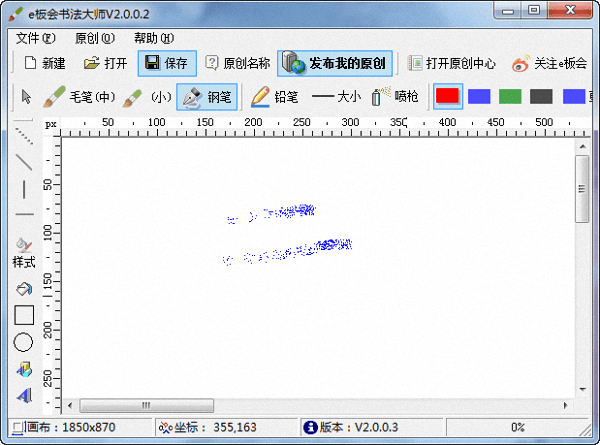Click the vertical scrollbar thumb
The image size is (600, 445).
click(x=582, y=189)
